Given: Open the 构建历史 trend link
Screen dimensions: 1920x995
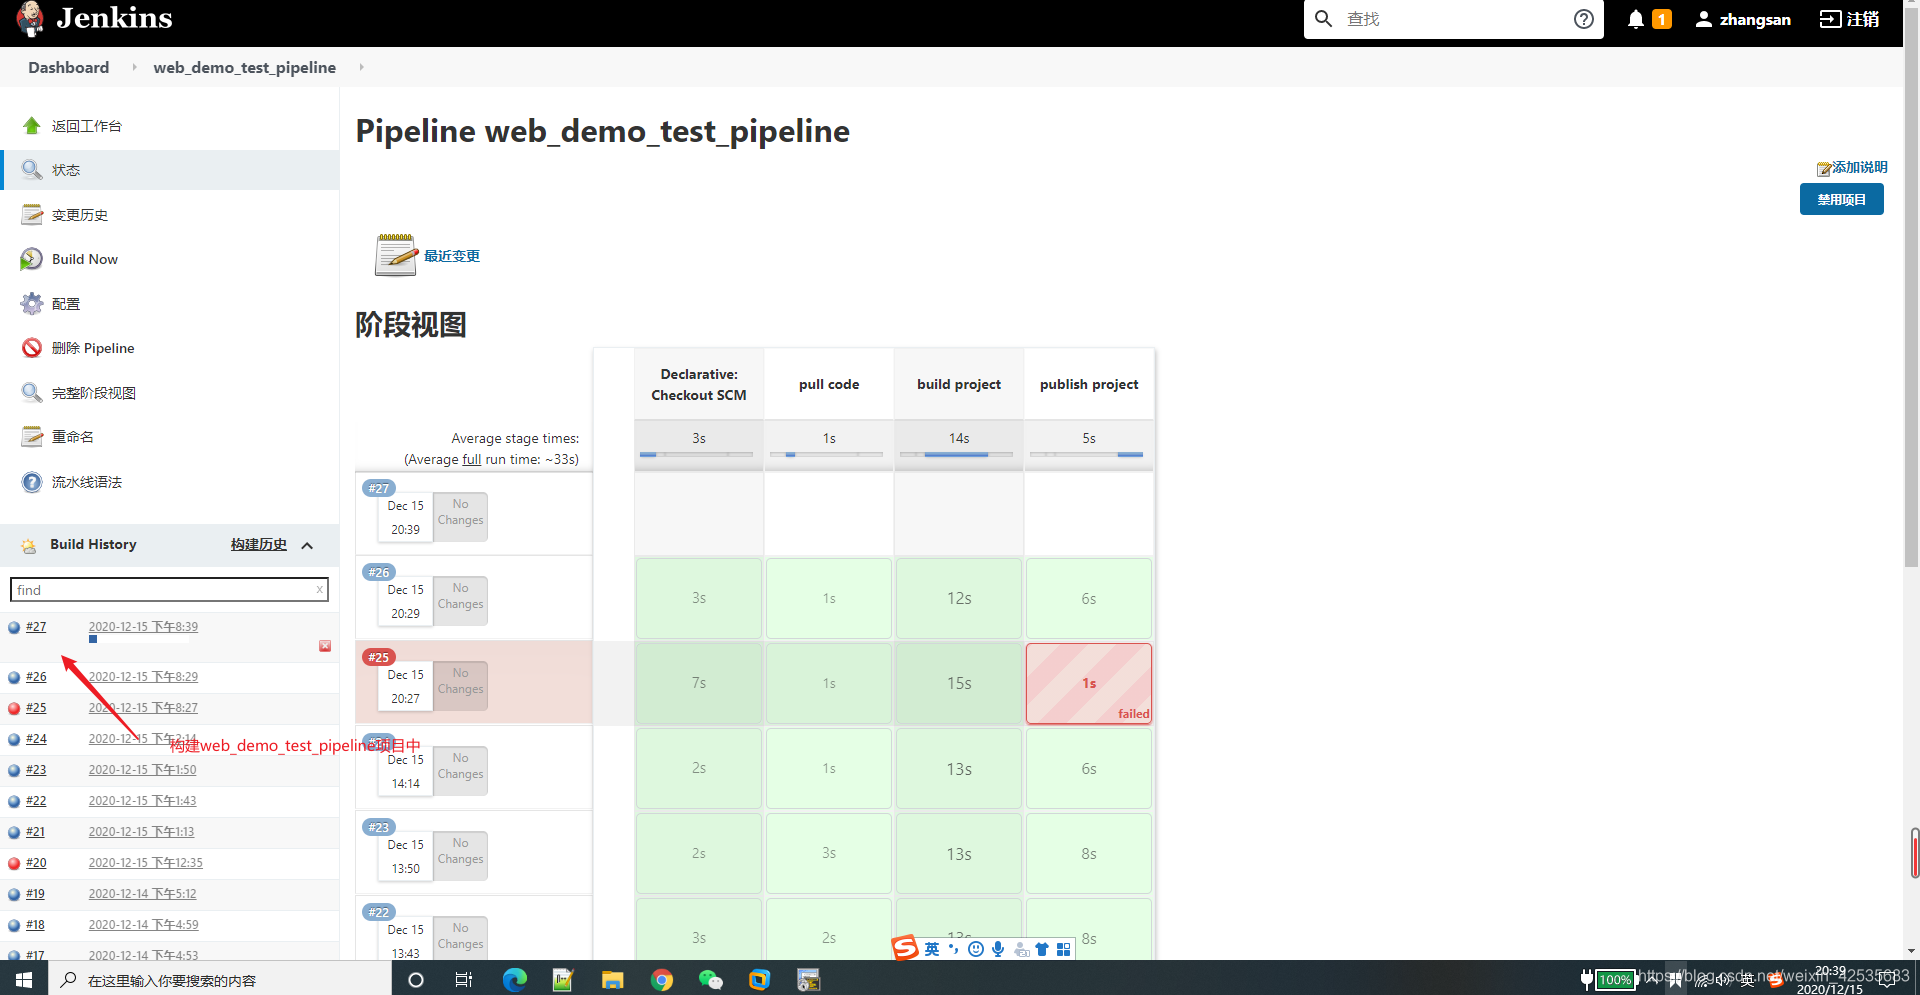Looking at the screenshot, I should tap(259, 545).
